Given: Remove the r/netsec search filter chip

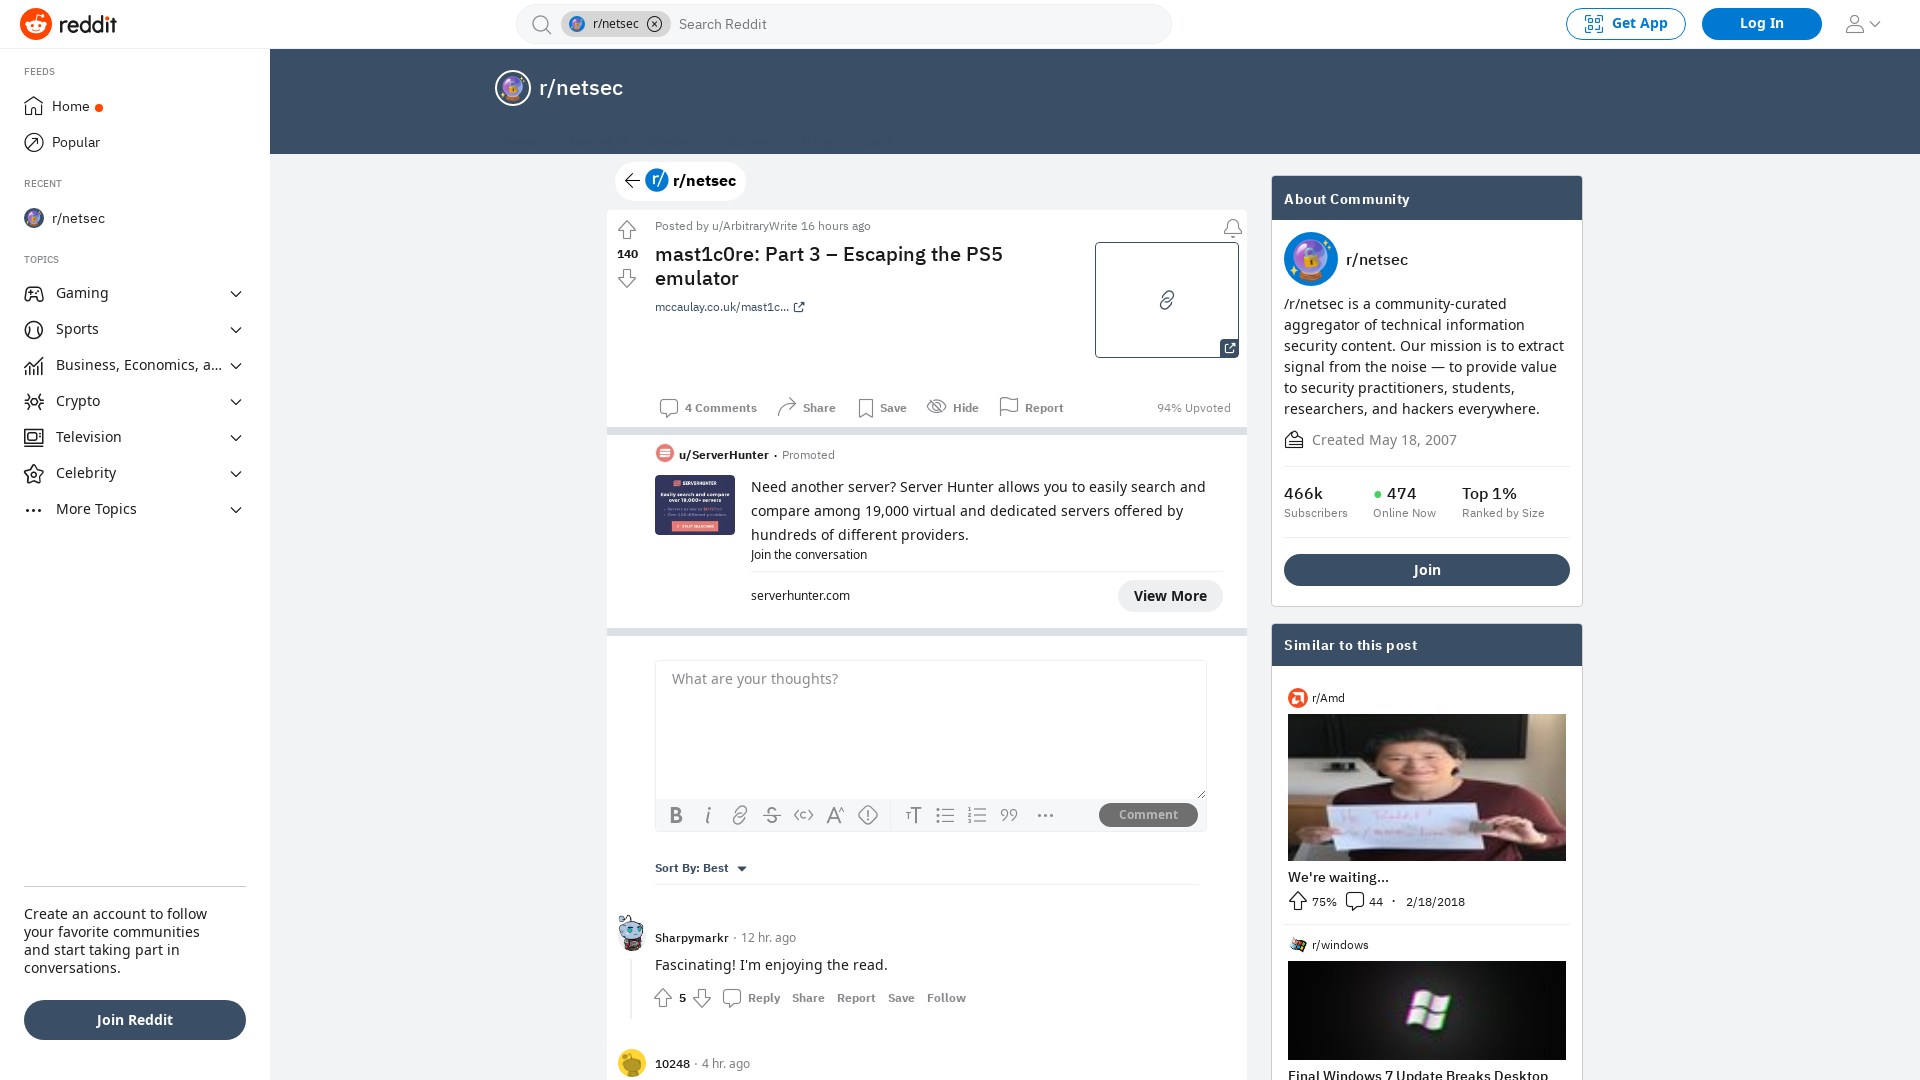Looking at the screenshot, I should point(654,24).
